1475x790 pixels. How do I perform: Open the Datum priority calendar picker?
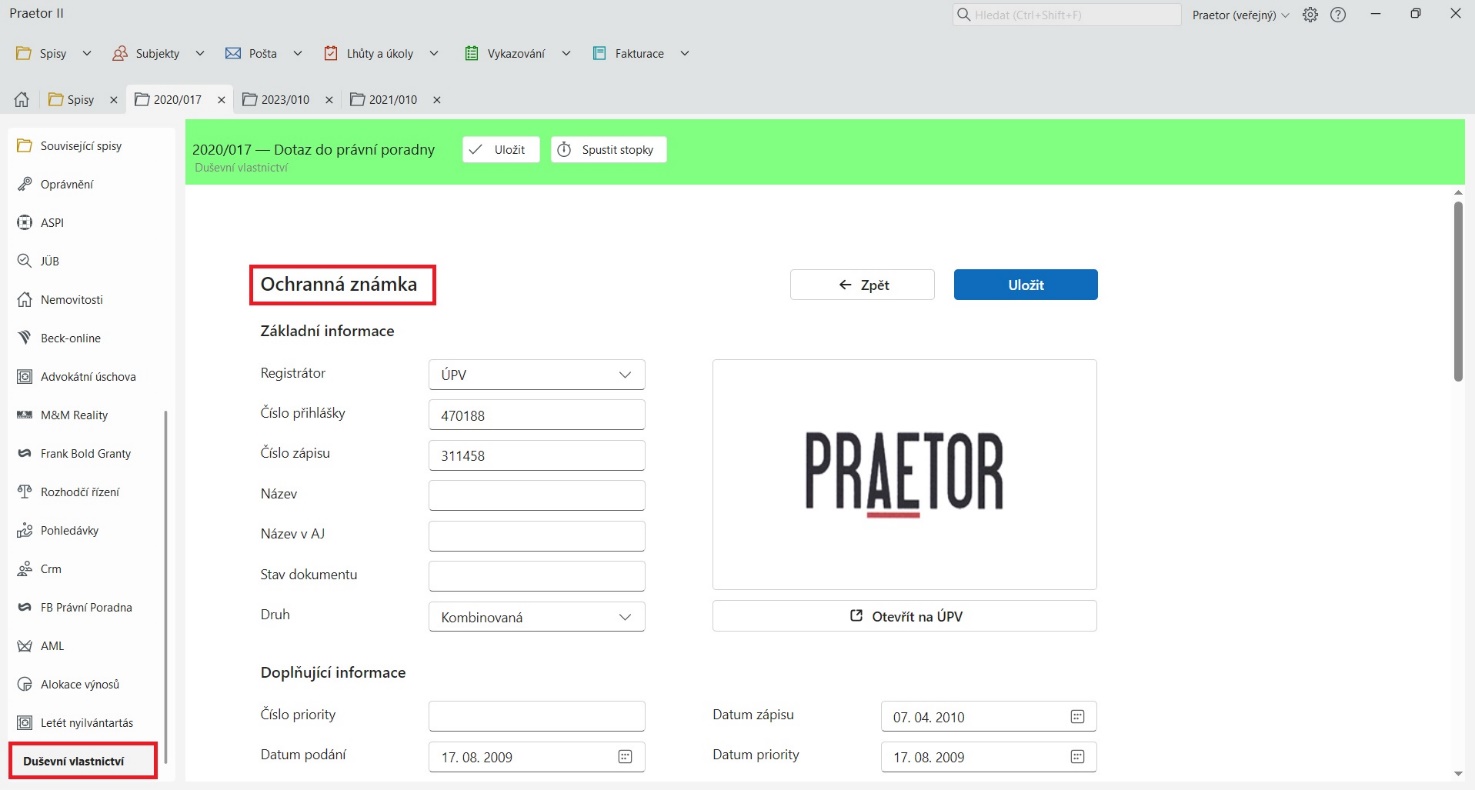pos(1076,757)
